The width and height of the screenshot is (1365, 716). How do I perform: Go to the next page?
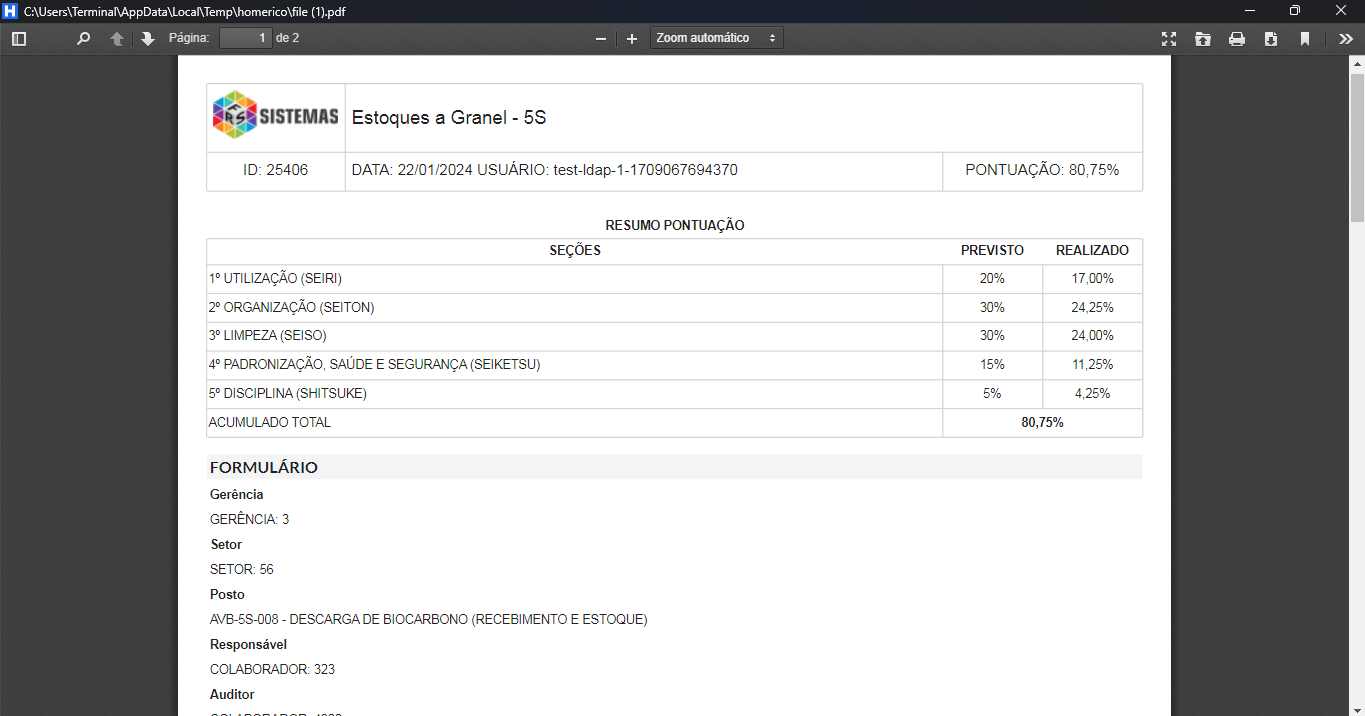(x=148, y=39)
